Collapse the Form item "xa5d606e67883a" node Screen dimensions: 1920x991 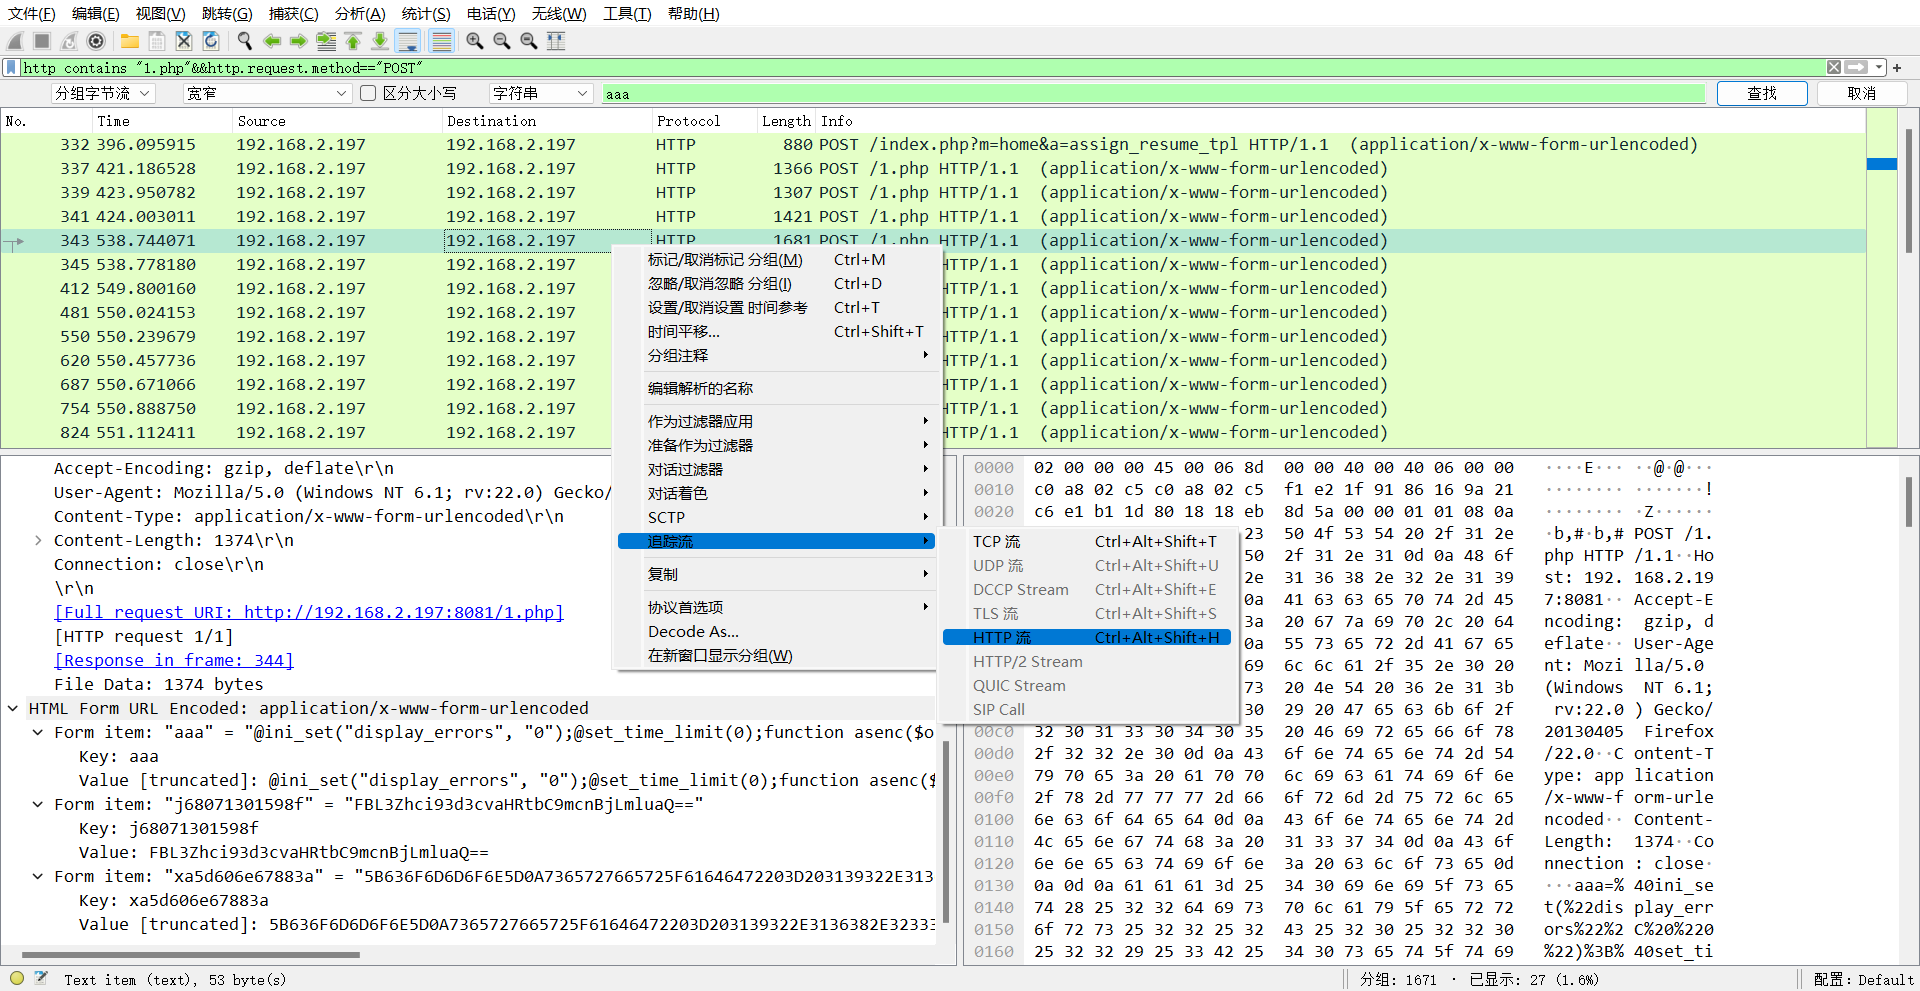(38, 876)
